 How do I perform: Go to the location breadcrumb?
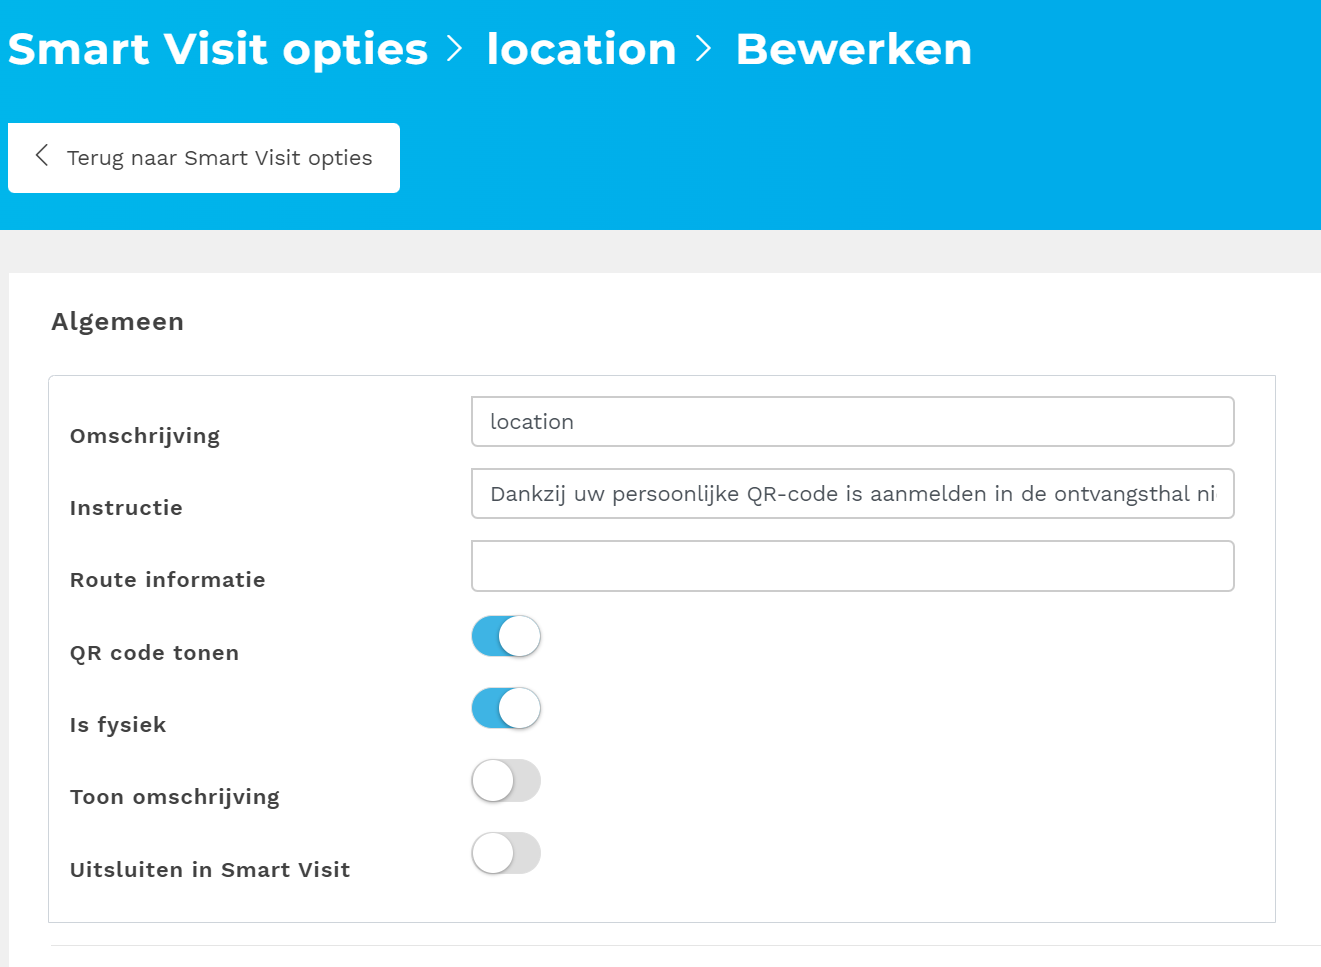pyautogui.click(x=581, y=49)
